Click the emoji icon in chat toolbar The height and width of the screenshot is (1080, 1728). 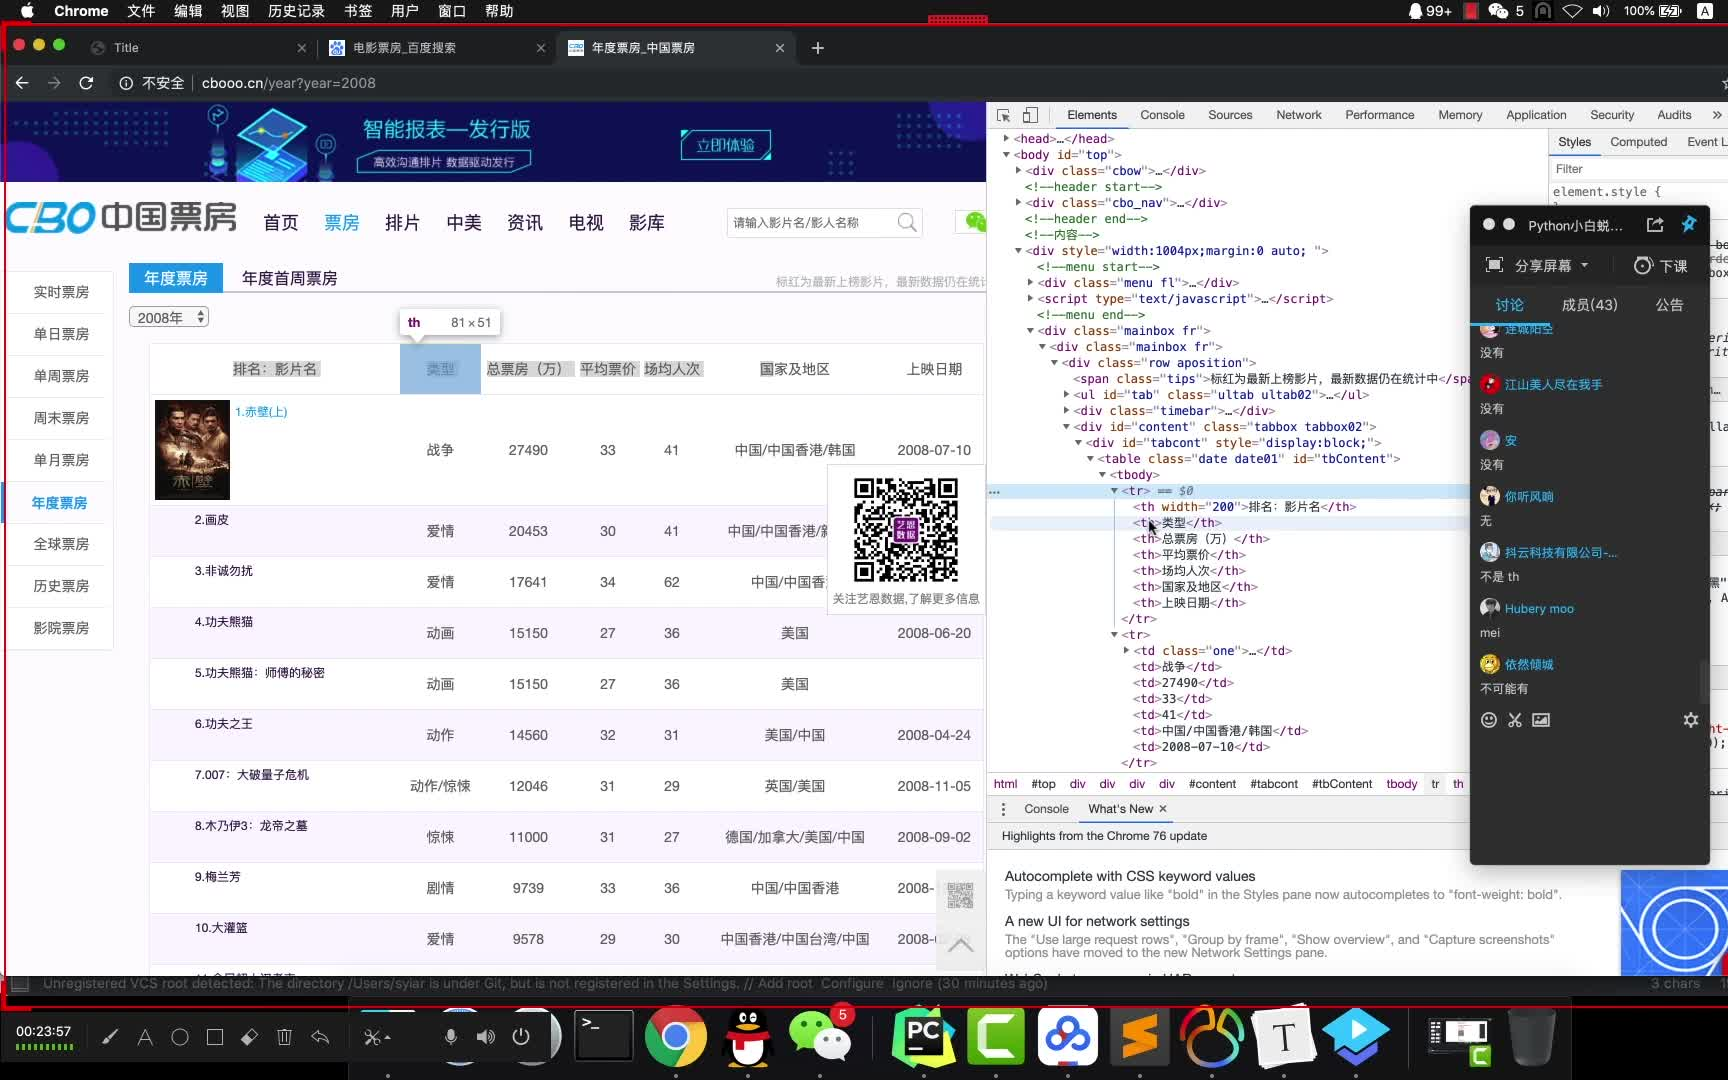point(1489,720)
